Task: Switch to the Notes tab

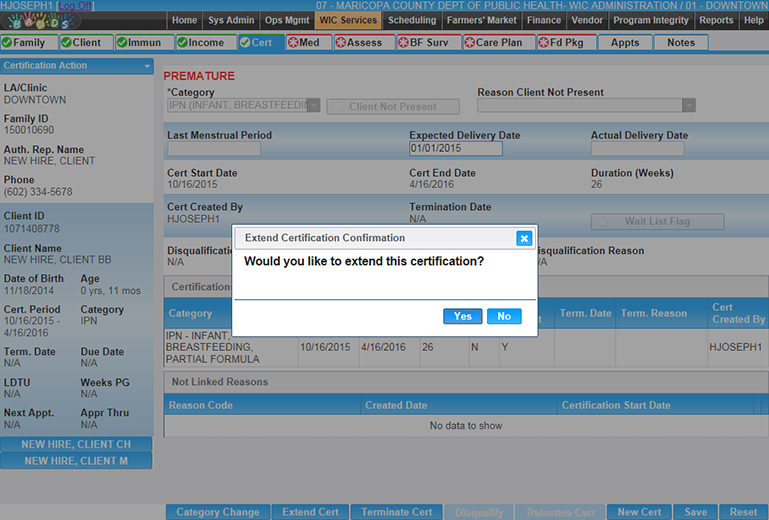Action: tap(680, 43)
